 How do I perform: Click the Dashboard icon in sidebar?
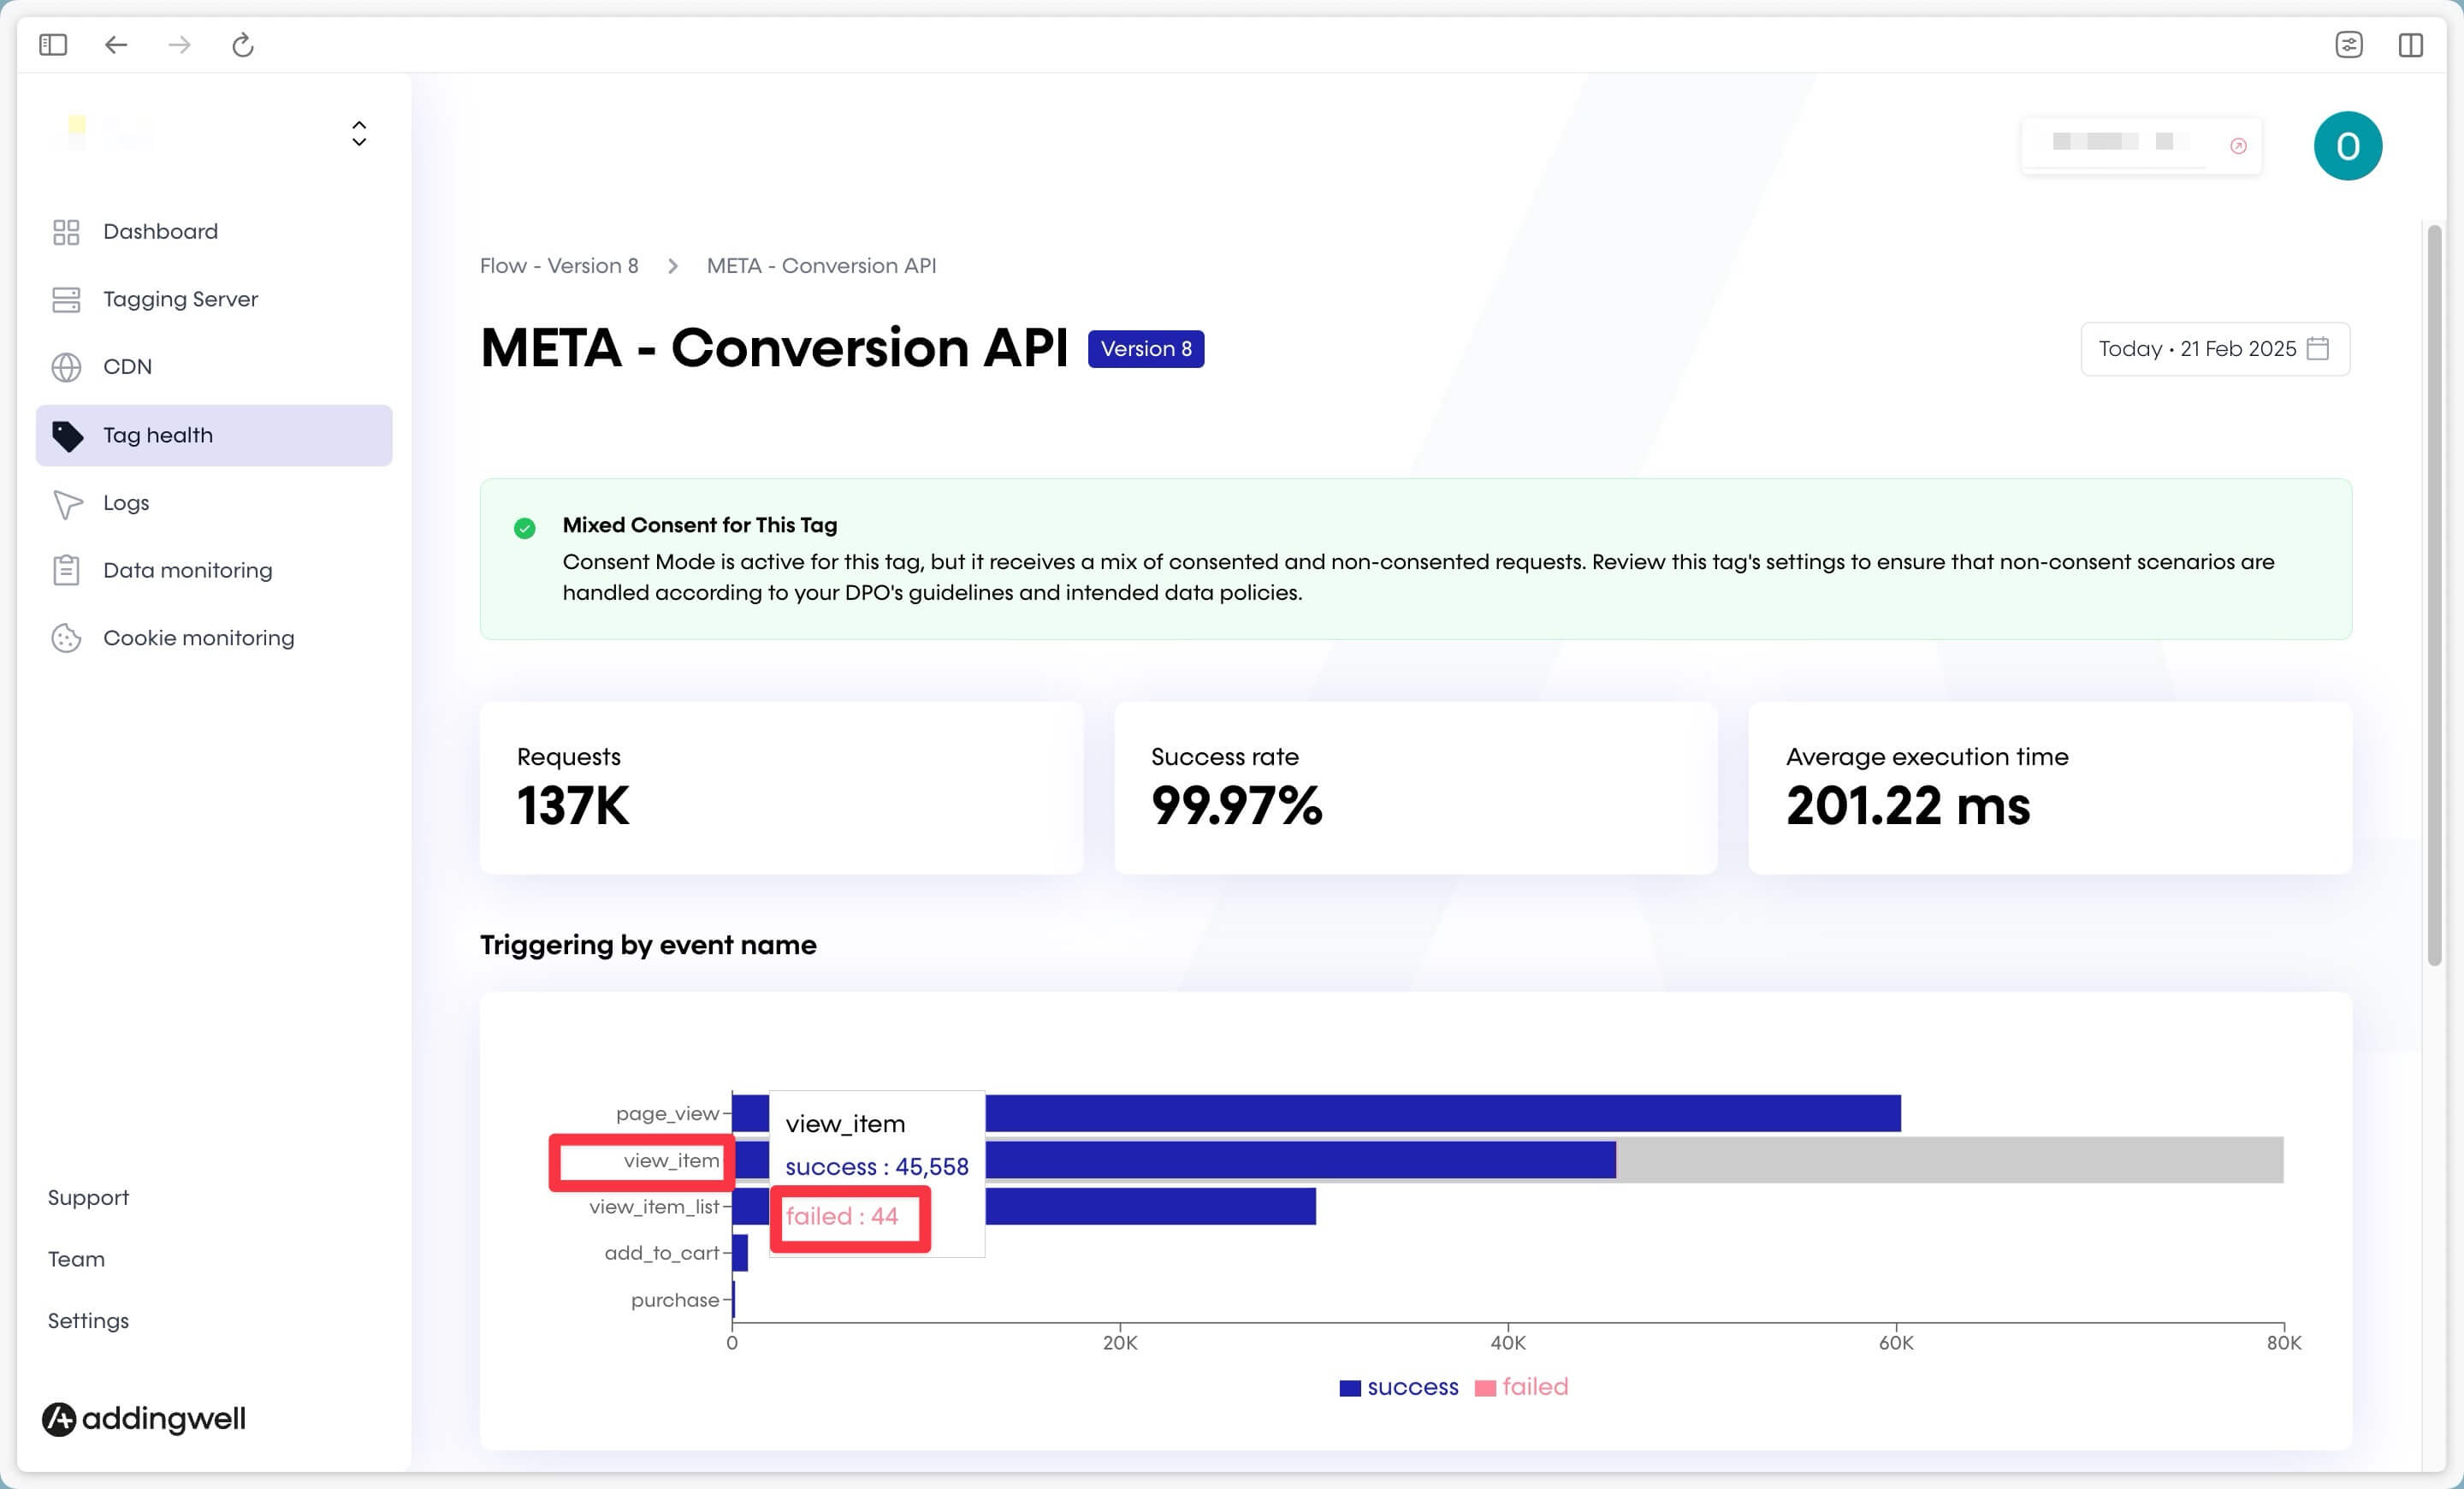coord(65,230)
